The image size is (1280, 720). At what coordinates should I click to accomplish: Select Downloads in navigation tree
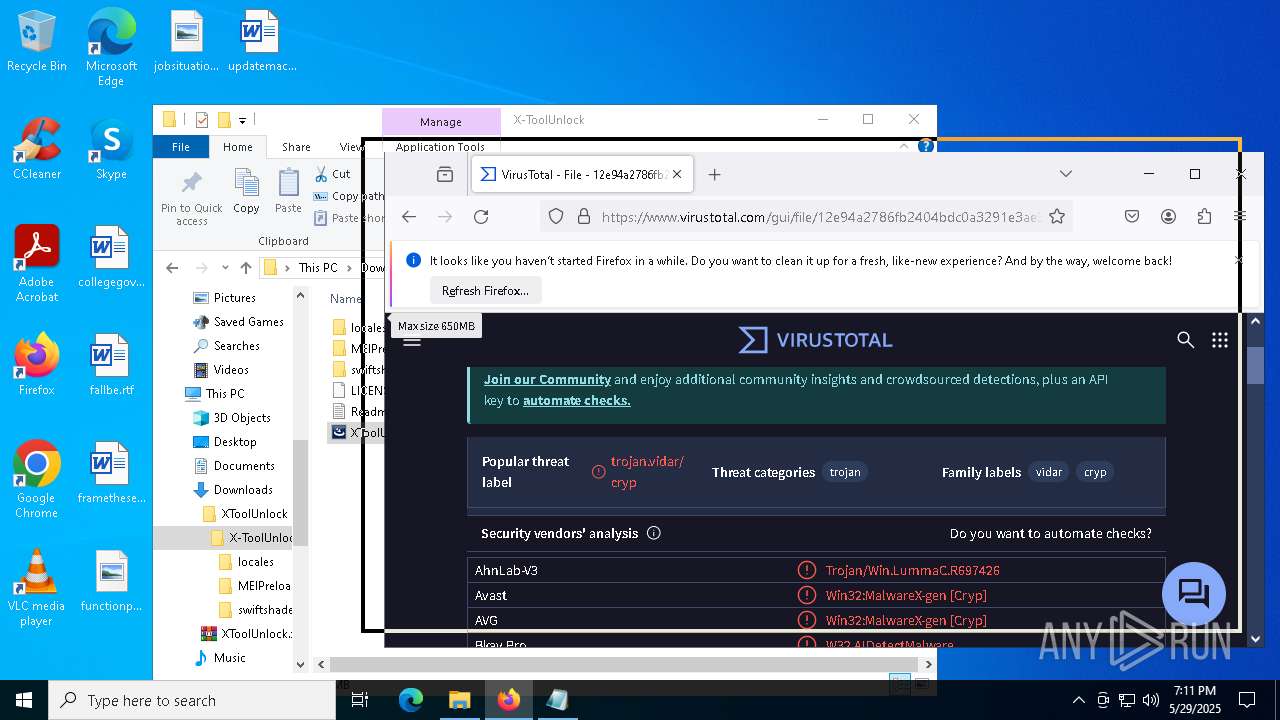point(243,490)
